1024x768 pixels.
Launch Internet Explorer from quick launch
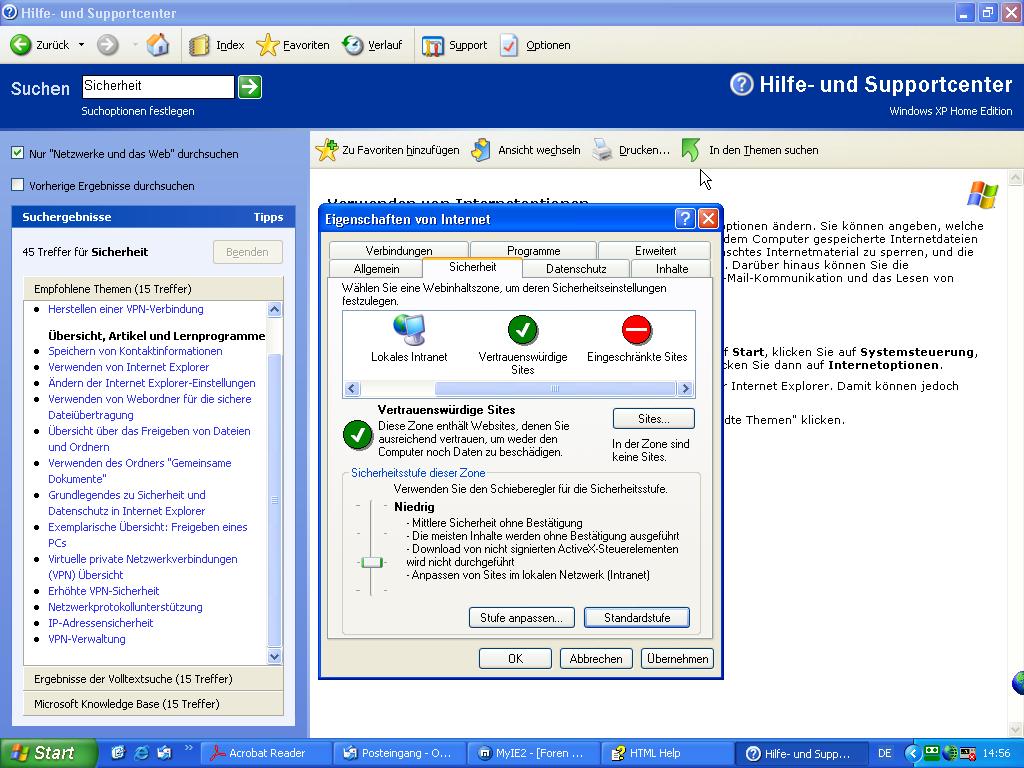(x=141, y=753)
